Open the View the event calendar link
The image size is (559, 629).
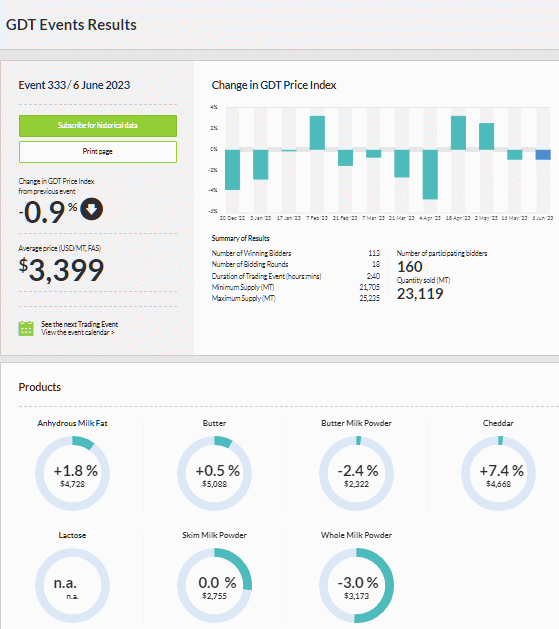[x=78, y=333]
